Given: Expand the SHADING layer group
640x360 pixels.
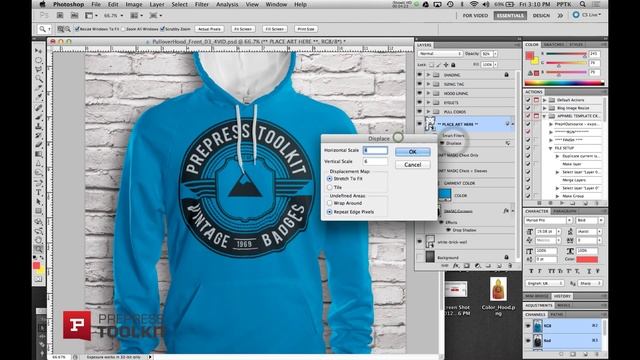Looking at the screenshot, I should (x=428, y=75).
